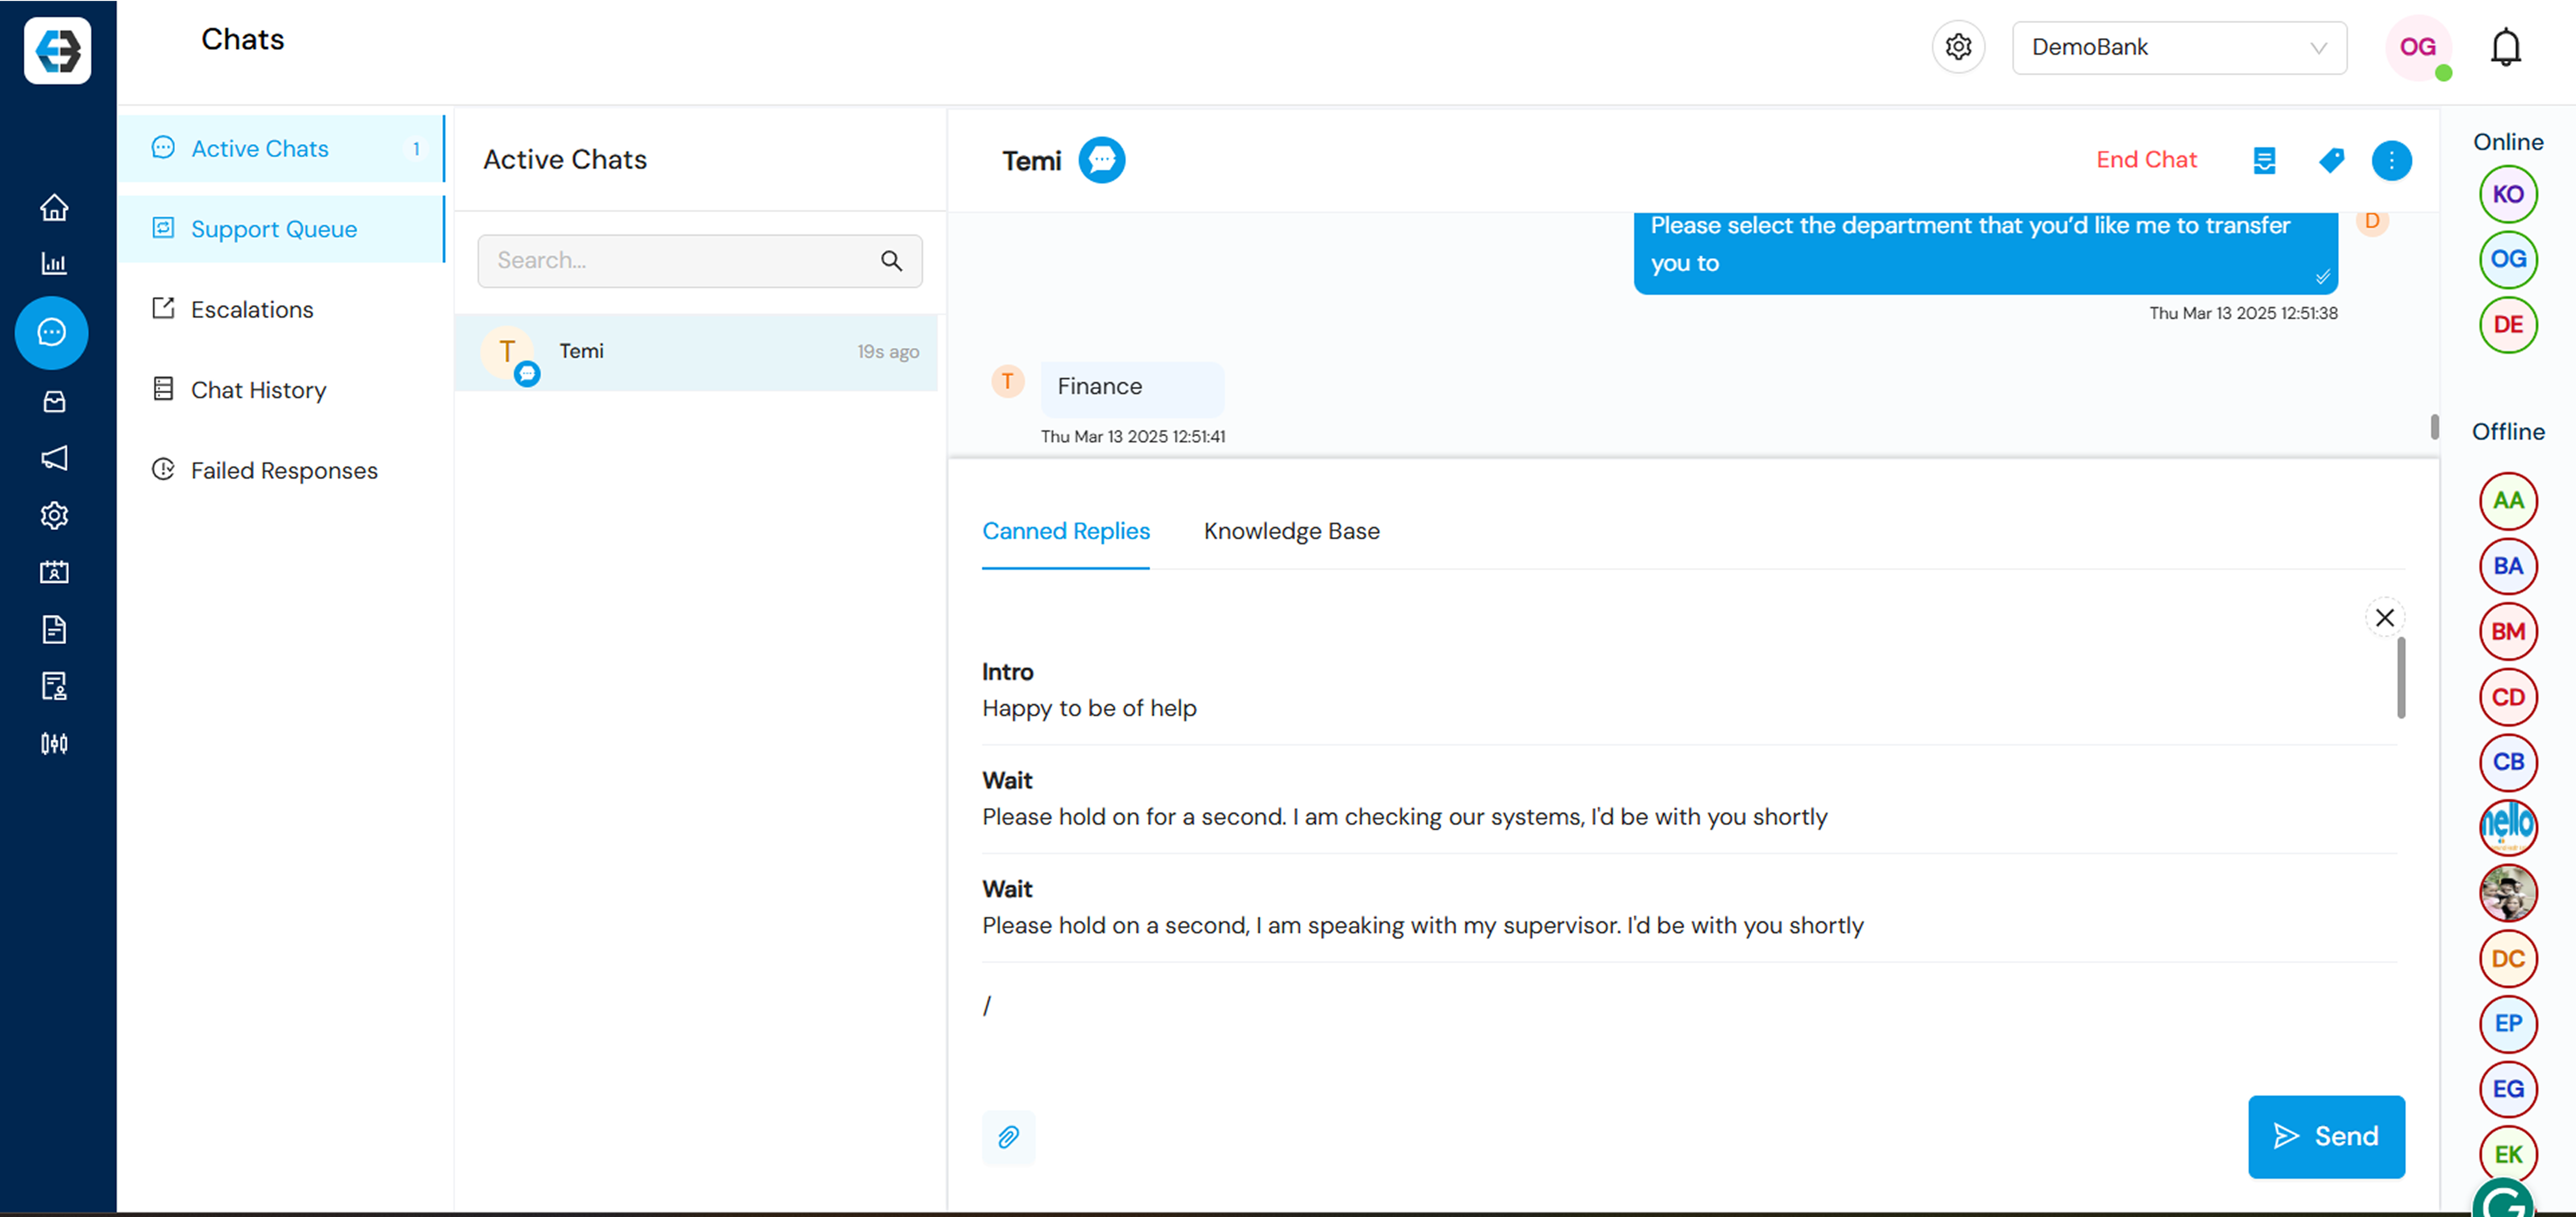Viewport: 2576px width, 1217px height.
Task: Open the DemoBank dropdown
Action: (x=2179, y=47)
